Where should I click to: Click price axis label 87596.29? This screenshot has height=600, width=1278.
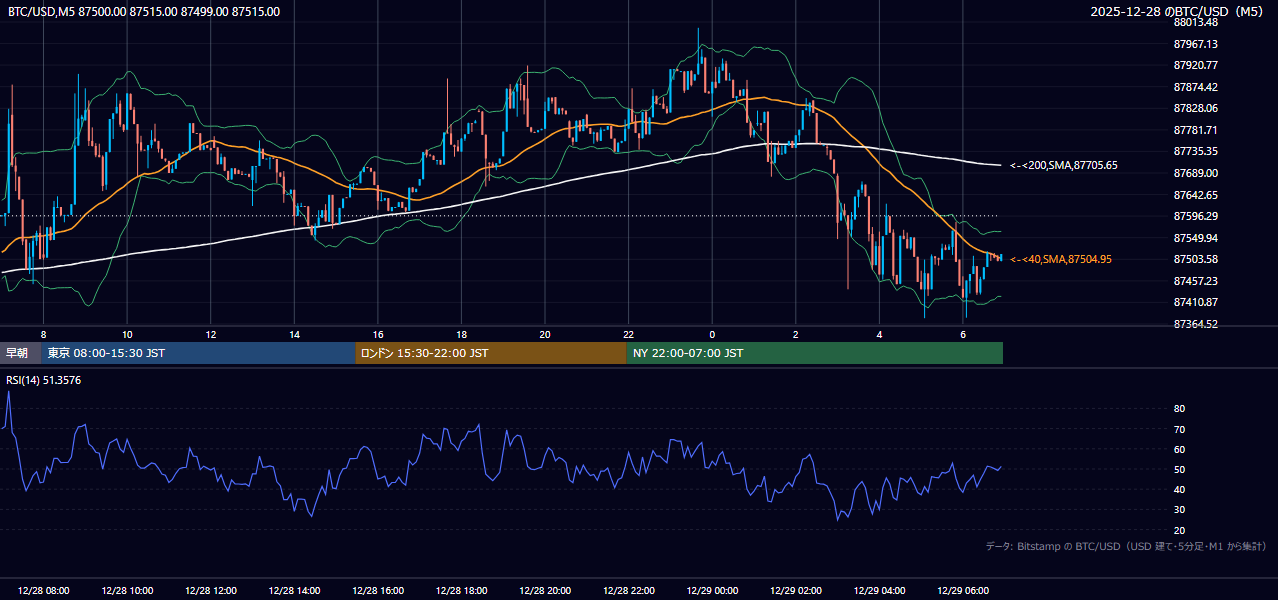[x=1196, y=216]
